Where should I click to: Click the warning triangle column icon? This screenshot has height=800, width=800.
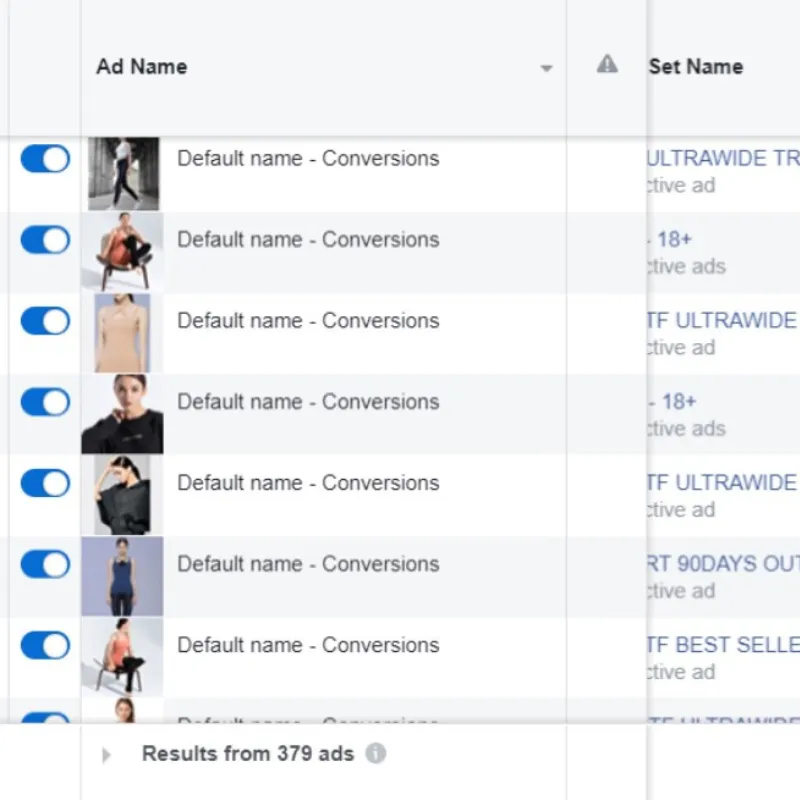pyautogui.click(x=607, y=64)
